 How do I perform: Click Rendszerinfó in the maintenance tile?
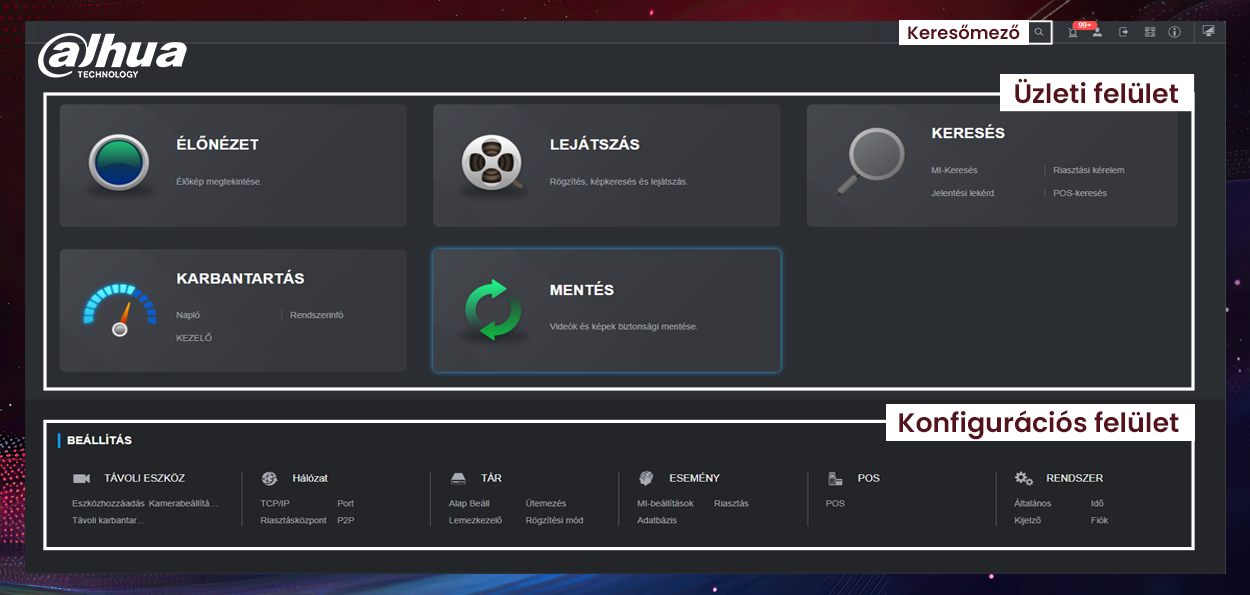click(x=316, y=315)
